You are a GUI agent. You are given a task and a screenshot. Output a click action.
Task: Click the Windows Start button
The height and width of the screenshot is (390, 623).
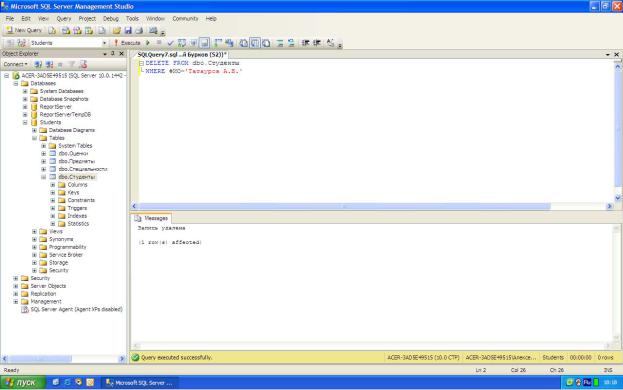pyautogui.click(x=23, y=382)
